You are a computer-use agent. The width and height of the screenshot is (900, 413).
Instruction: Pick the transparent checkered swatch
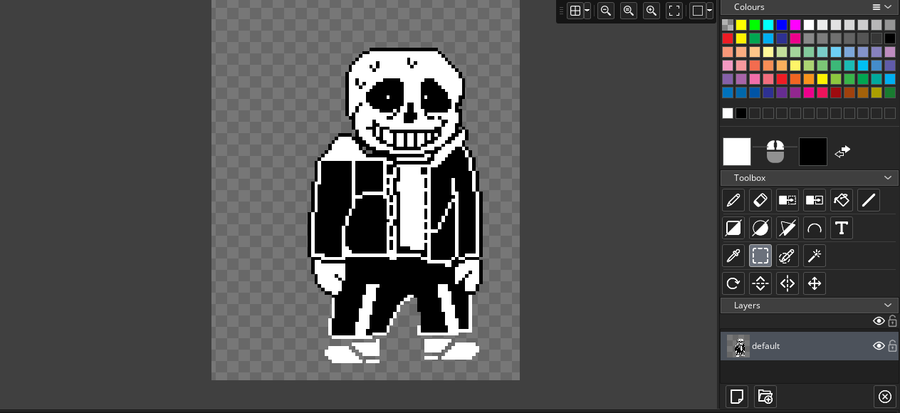pos(728,25)
